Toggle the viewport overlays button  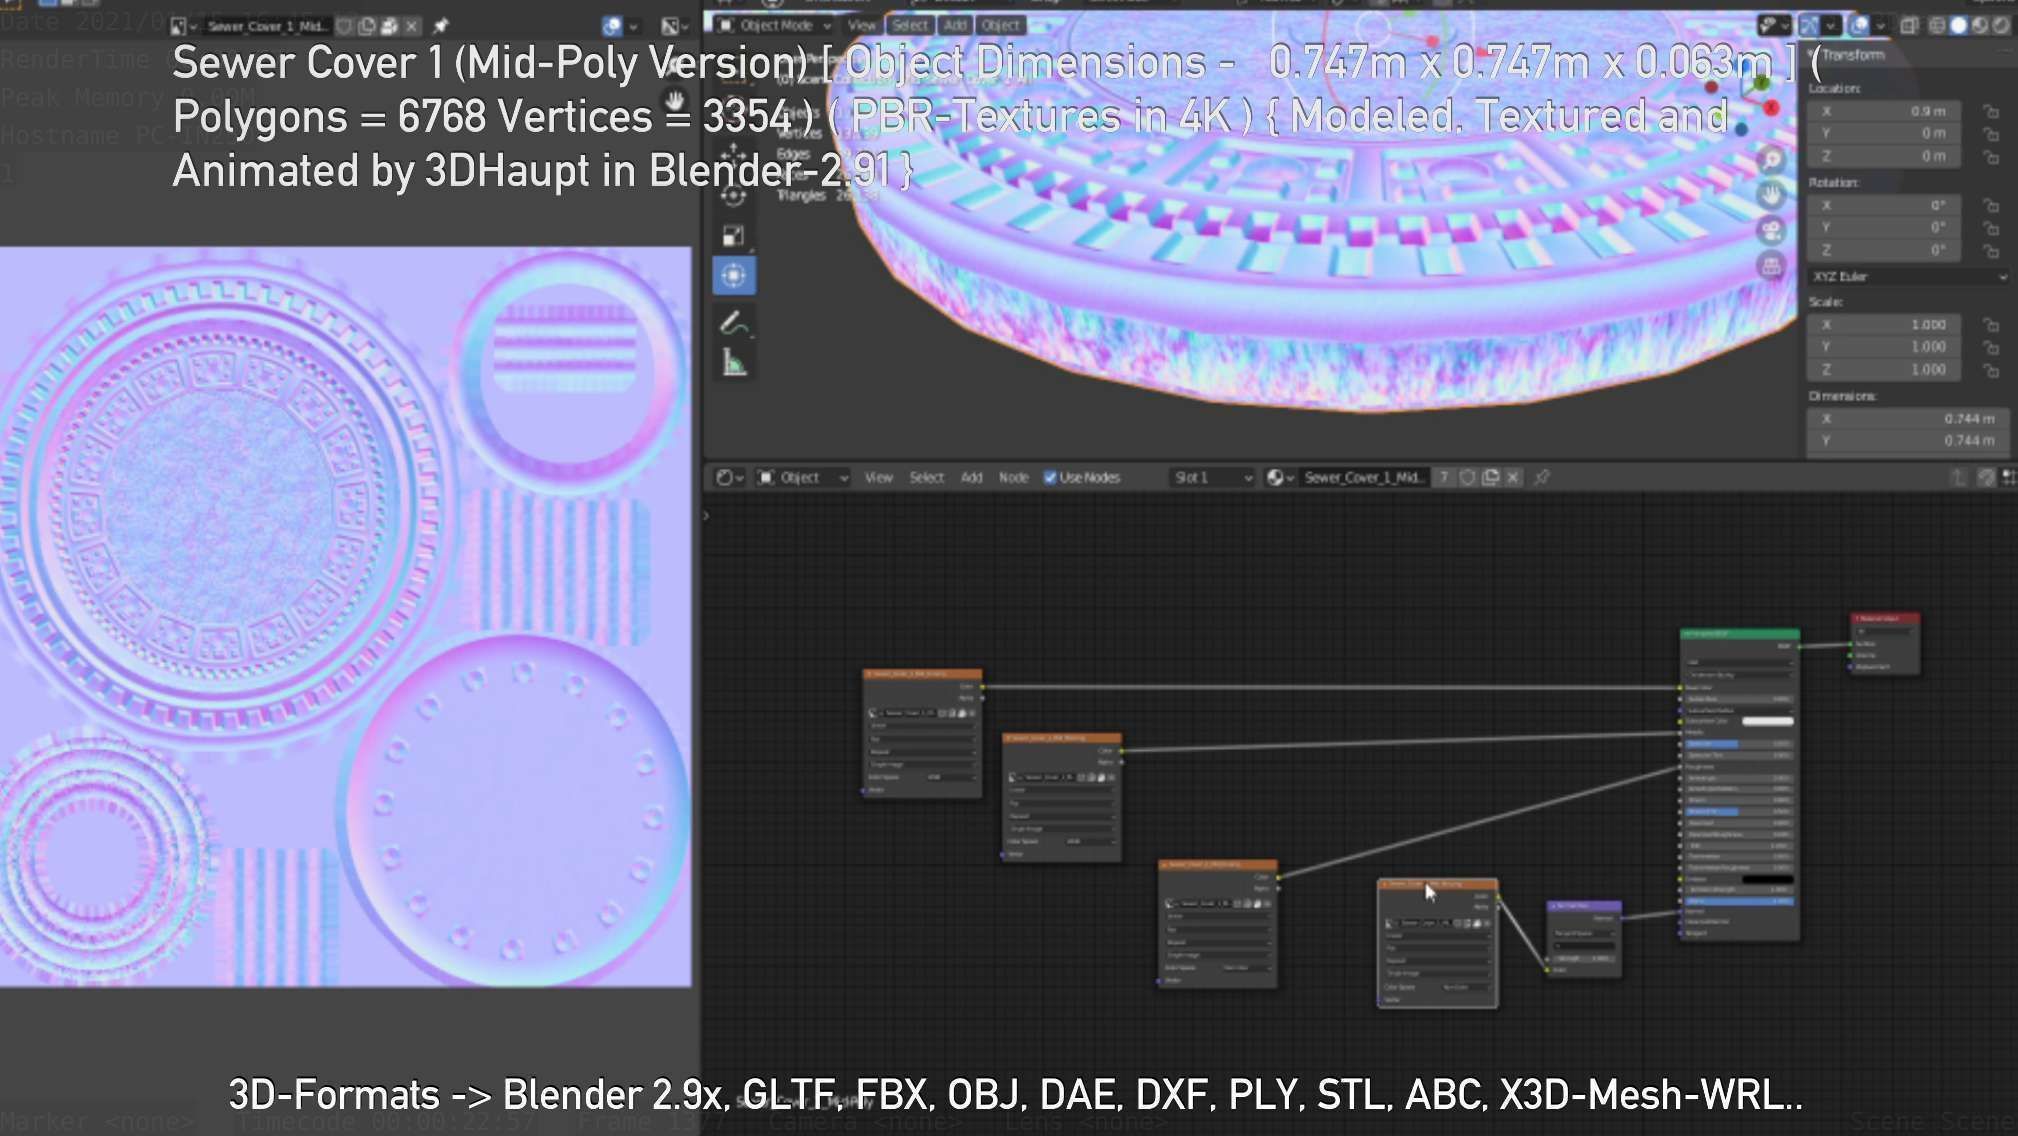[x=1859, y=25]
